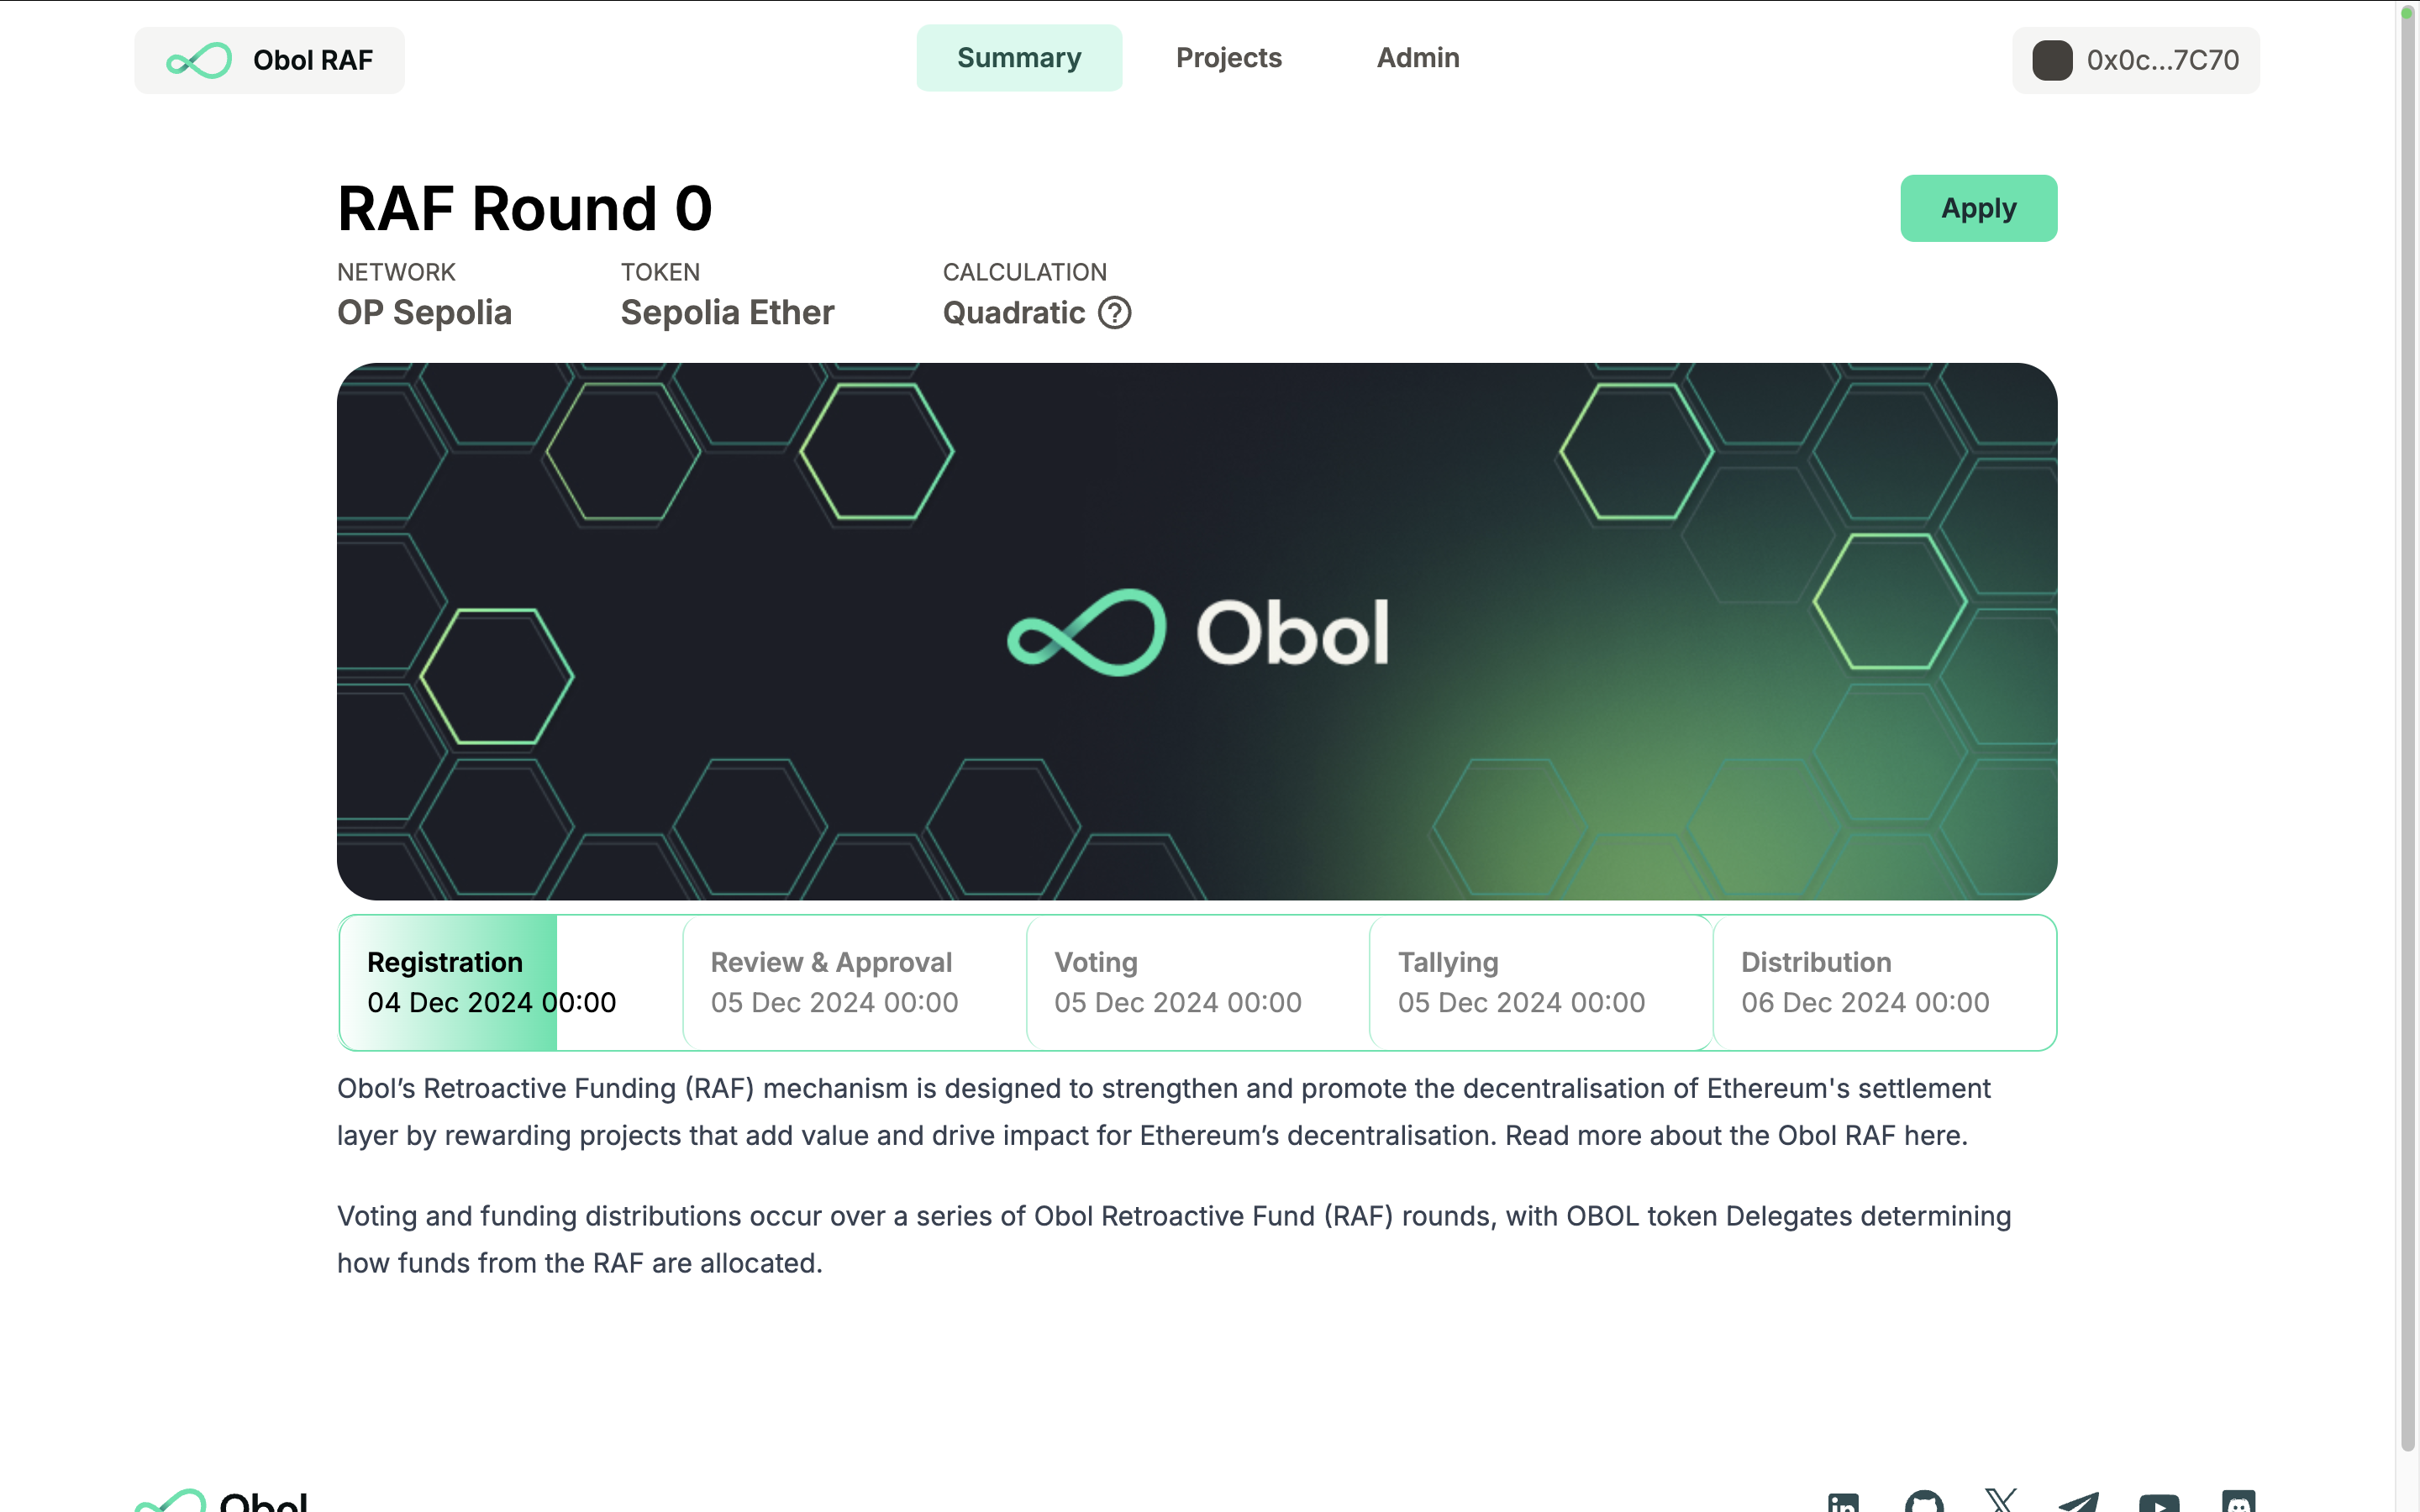Open the Admin menu item

click(x=1418, y=57)
